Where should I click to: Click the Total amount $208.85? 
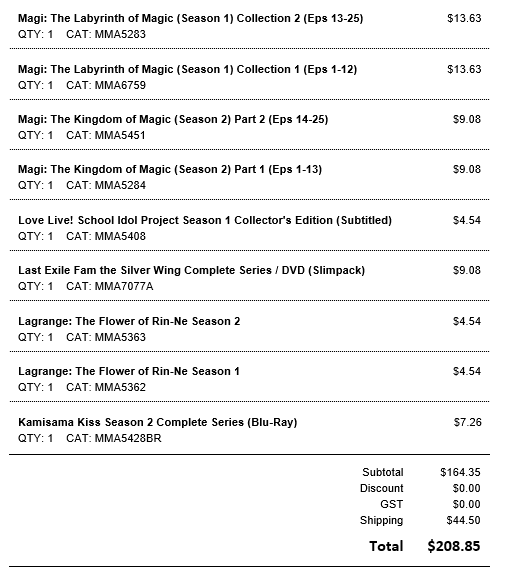[x=454, y=546]
